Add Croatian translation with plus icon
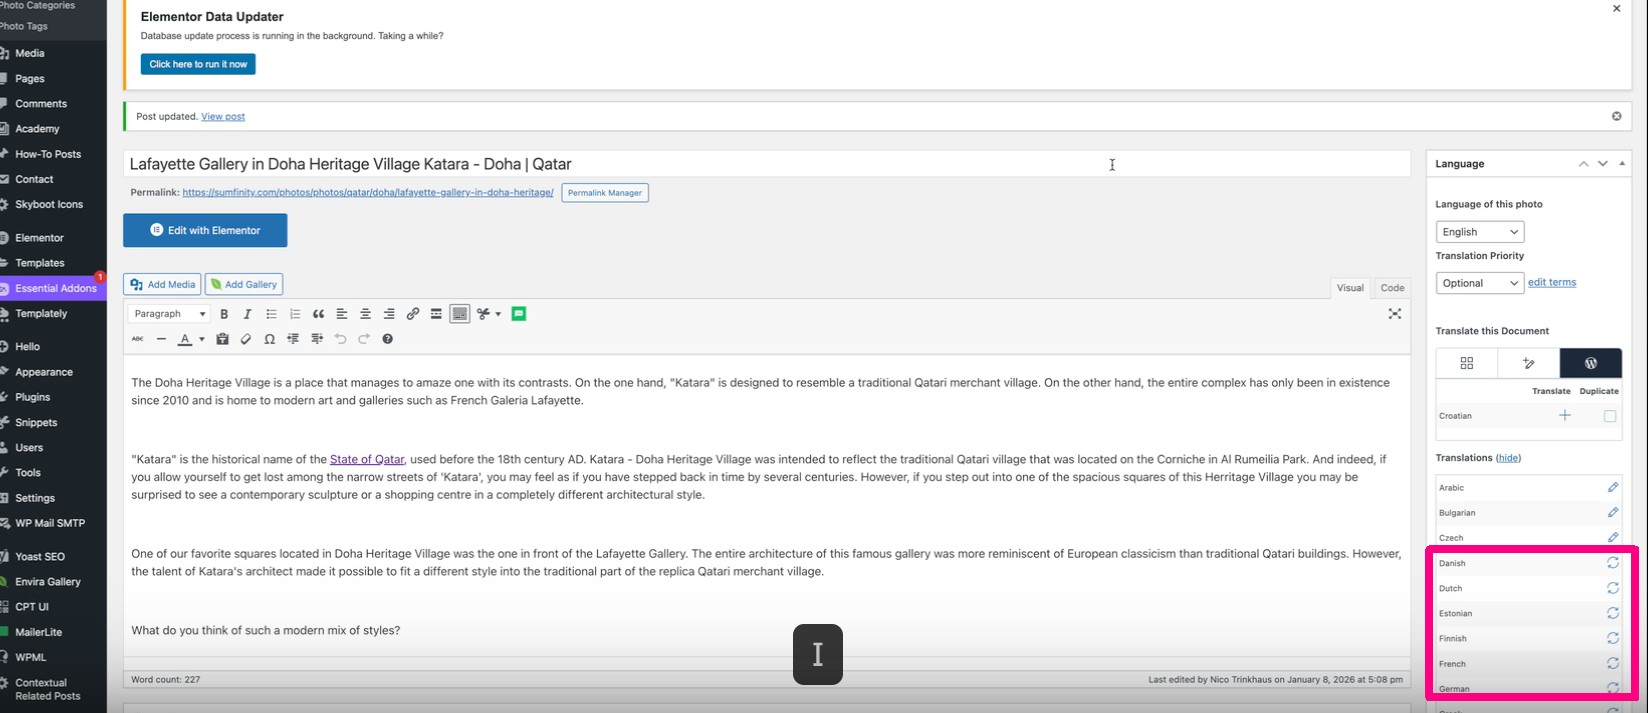 point(1564,416)
